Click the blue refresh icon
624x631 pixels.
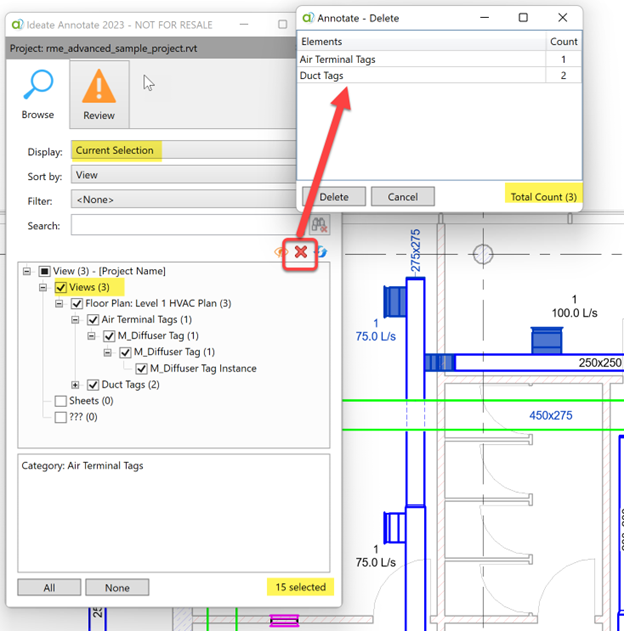(321, 252)
